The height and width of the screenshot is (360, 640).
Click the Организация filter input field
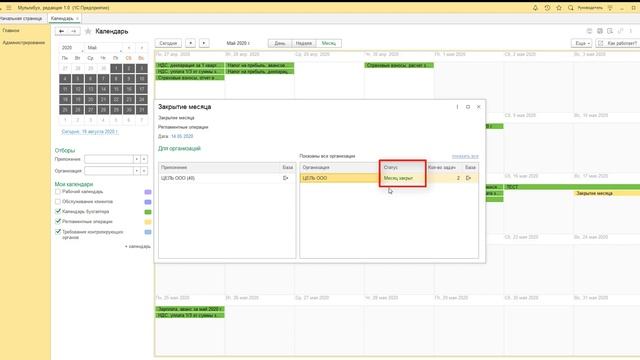coord(109,171)
